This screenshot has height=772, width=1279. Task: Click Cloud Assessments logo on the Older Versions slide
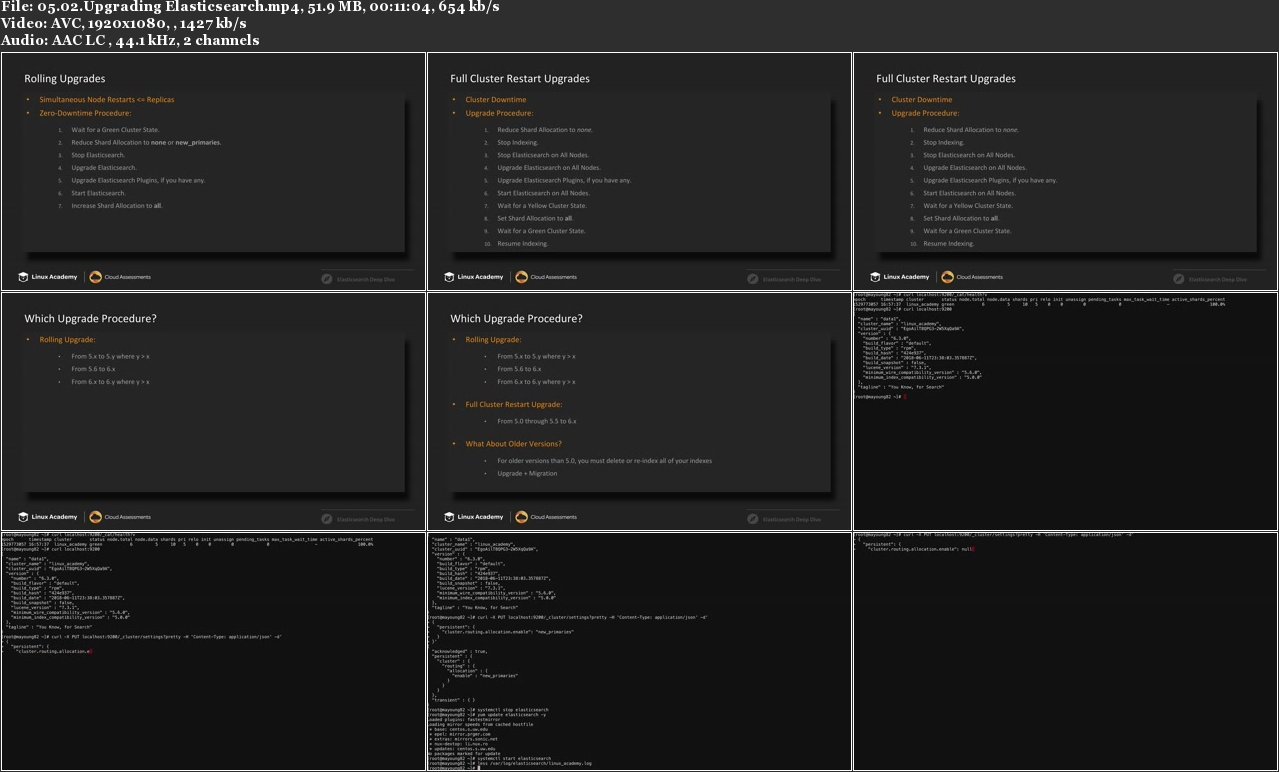click(547, 517)
